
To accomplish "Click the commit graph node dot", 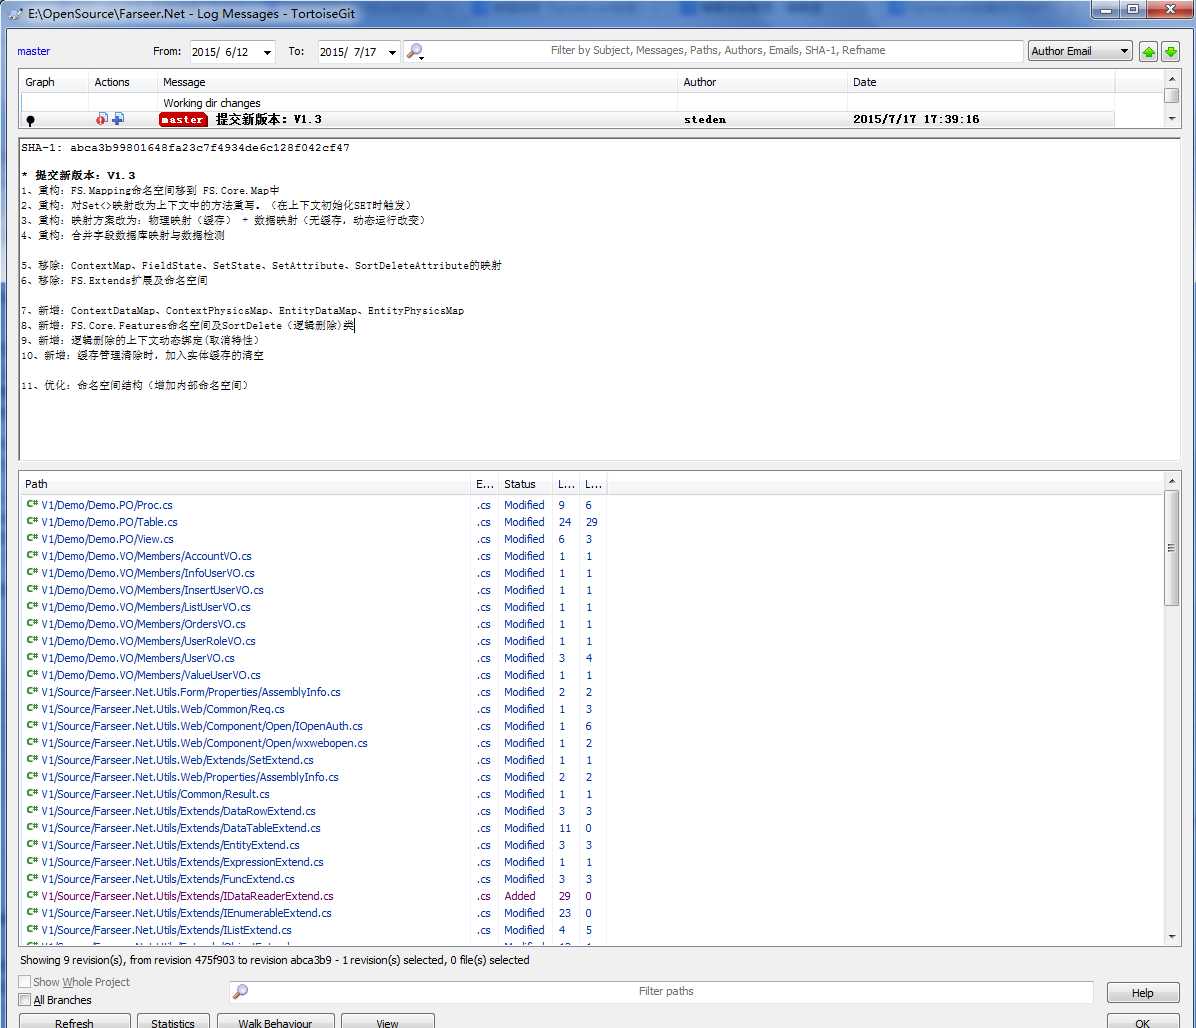I will pyautogui.click(x=31, y=120).
